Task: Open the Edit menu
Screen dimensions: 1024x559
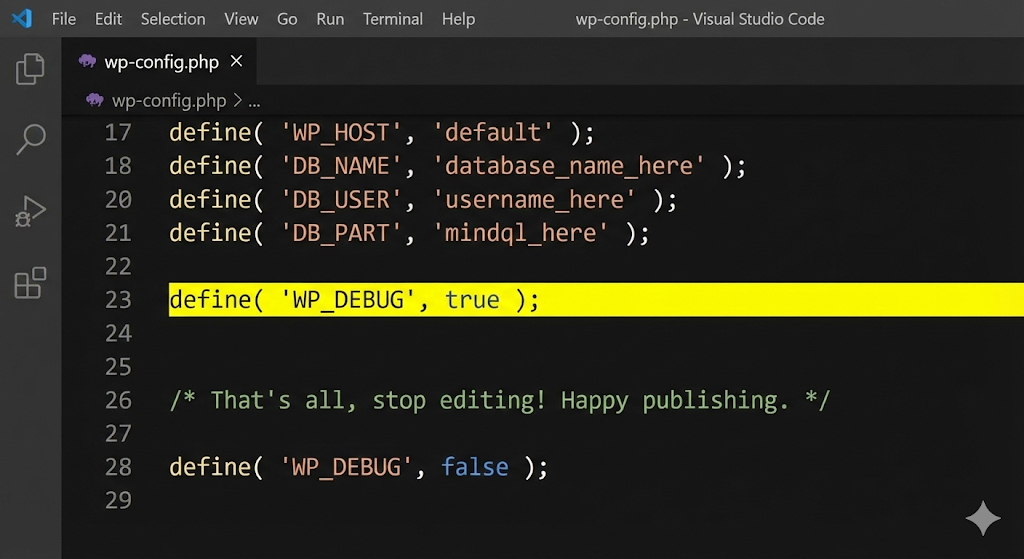Action: coord(108,19)
